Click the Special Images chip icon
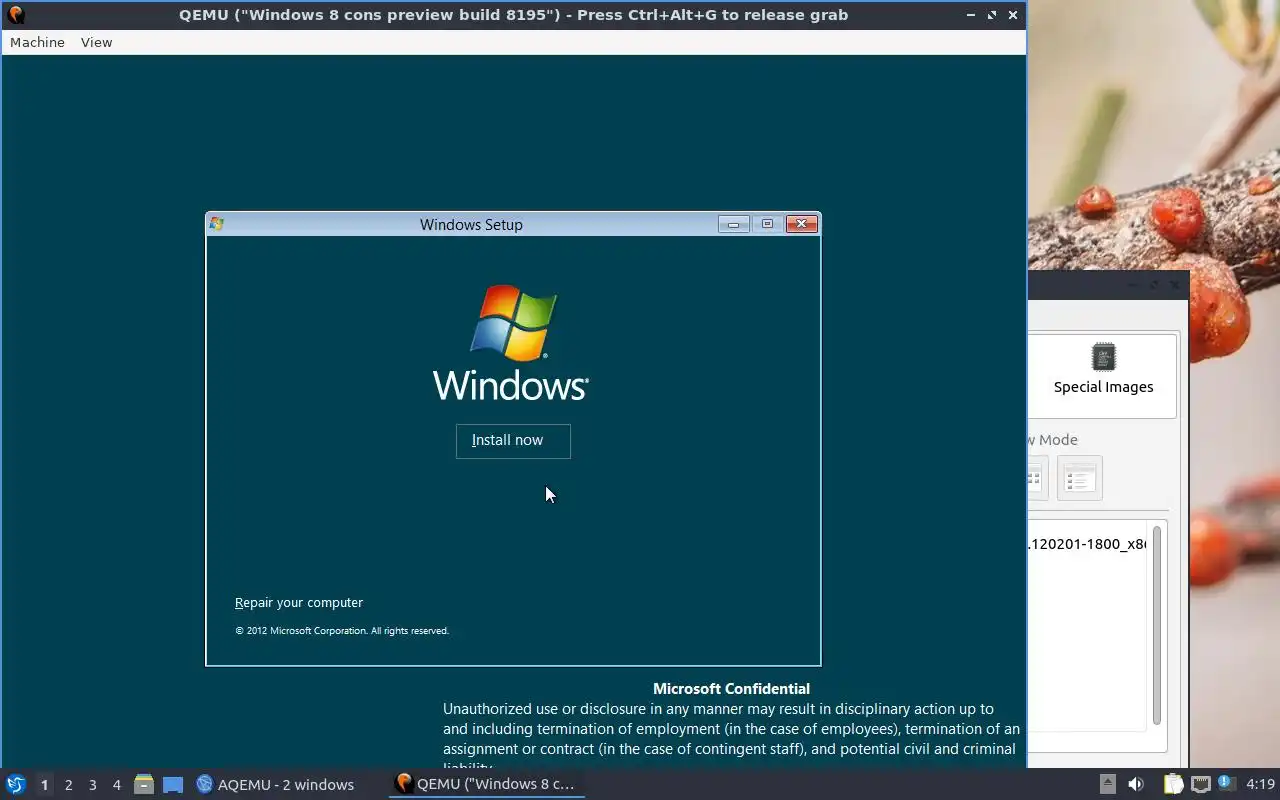The image size is (1280, 800). click(1103, 357)
